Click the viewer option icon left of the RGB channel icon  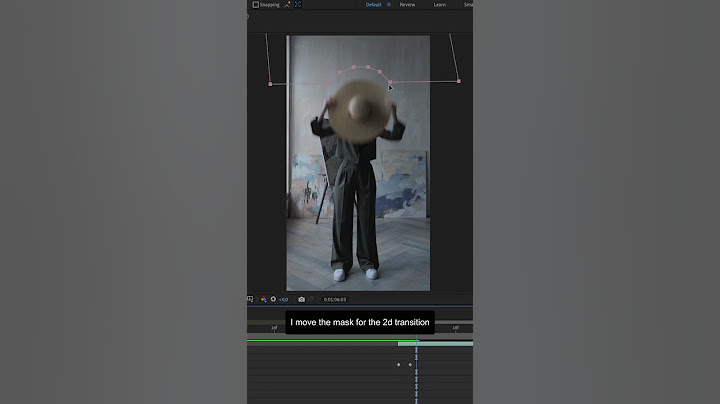coord(250,299)
